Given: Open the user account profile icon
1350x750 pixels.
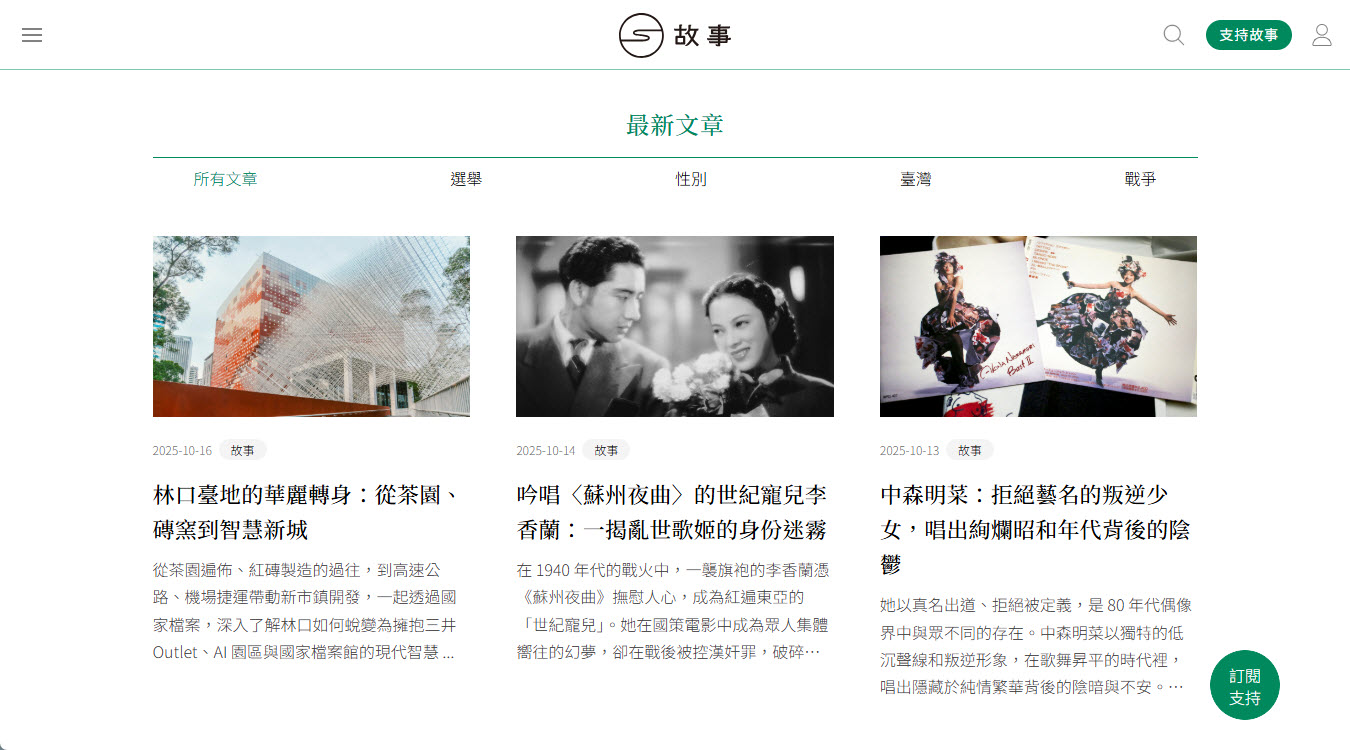Looking at the screenshot, I should [1322, 35].
